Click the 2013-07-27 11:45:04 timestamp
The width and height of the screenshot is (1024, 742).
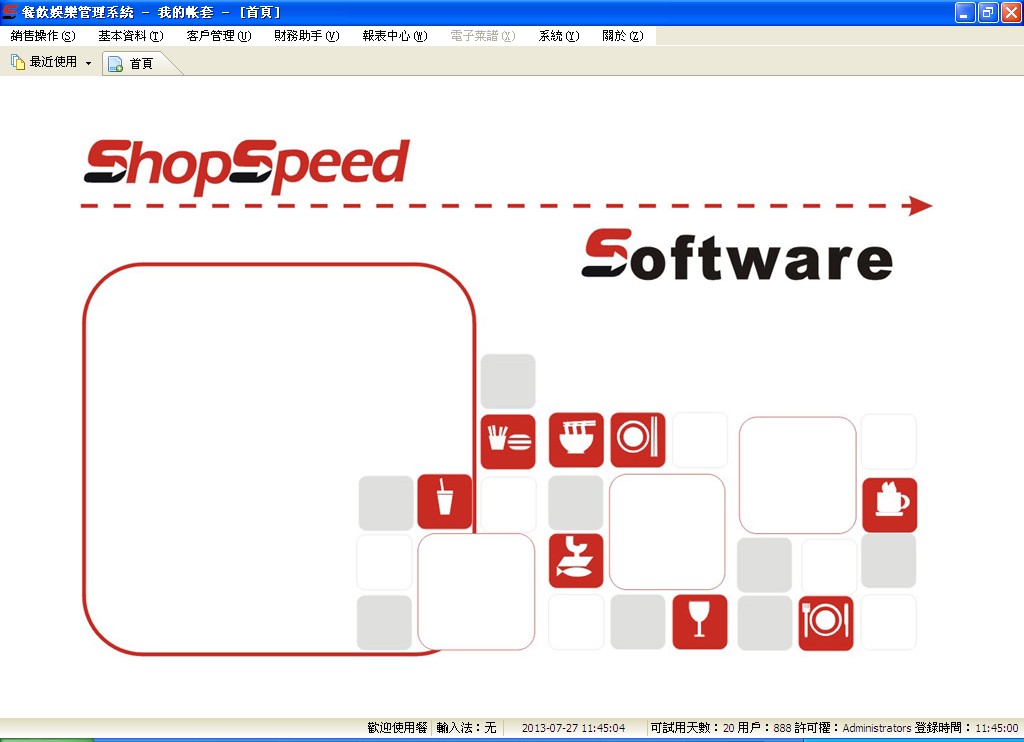pyautogui.click(x=573, y=728)
